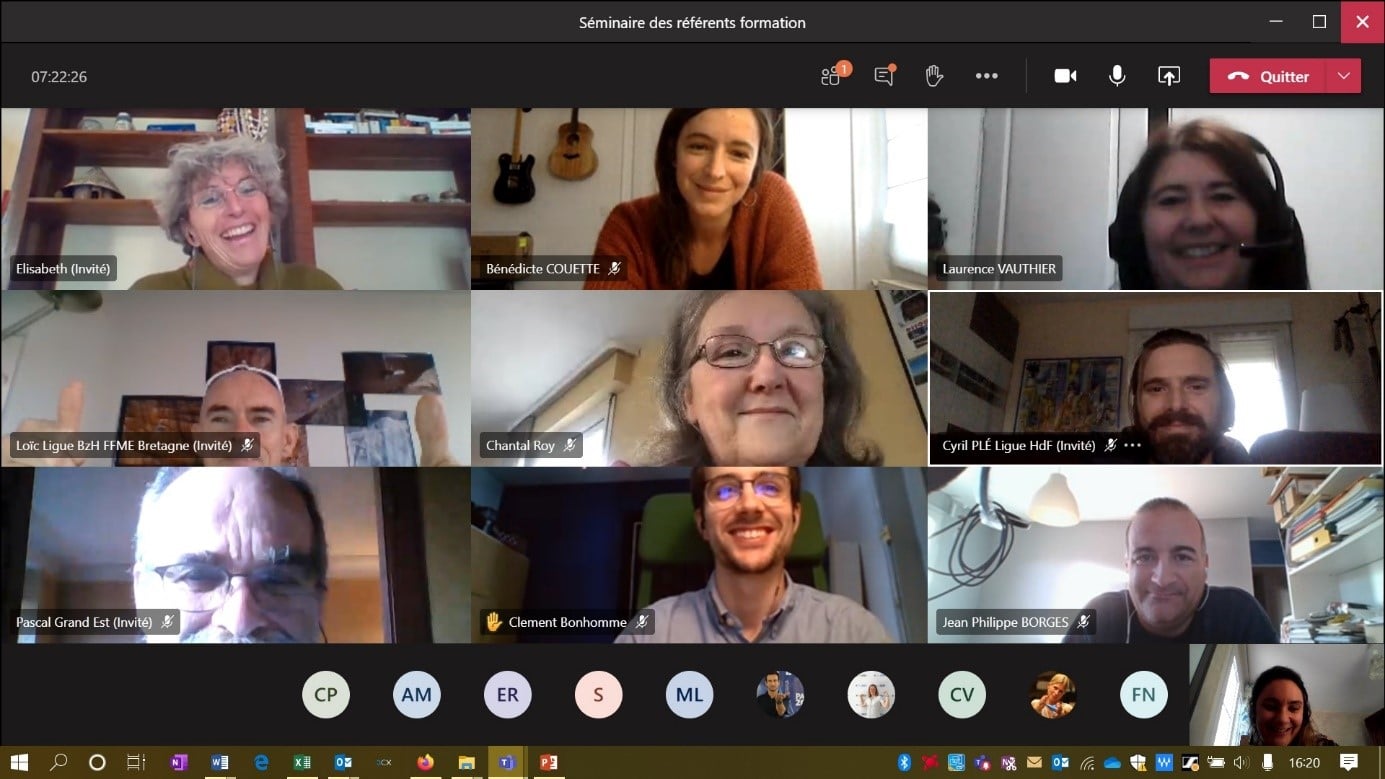1385x779 pixels.
Task: Open Cortana from the taskbar
Action: [97, 762]
